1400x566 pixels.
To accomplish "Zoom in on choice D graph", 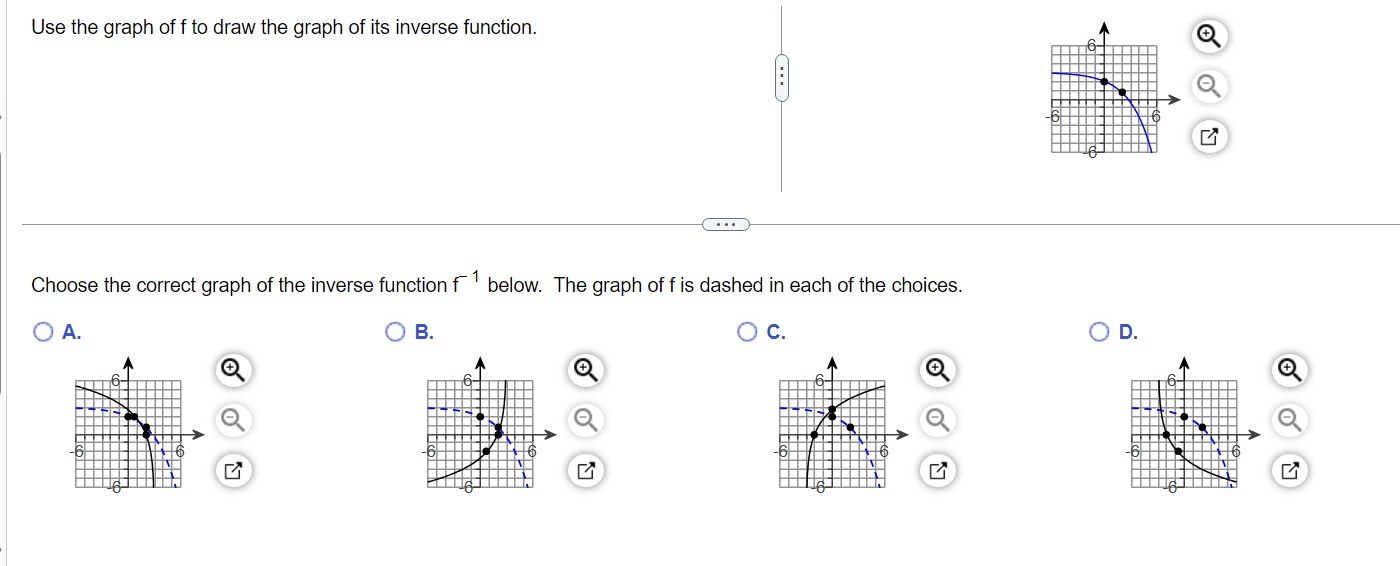I will 1290,371.
